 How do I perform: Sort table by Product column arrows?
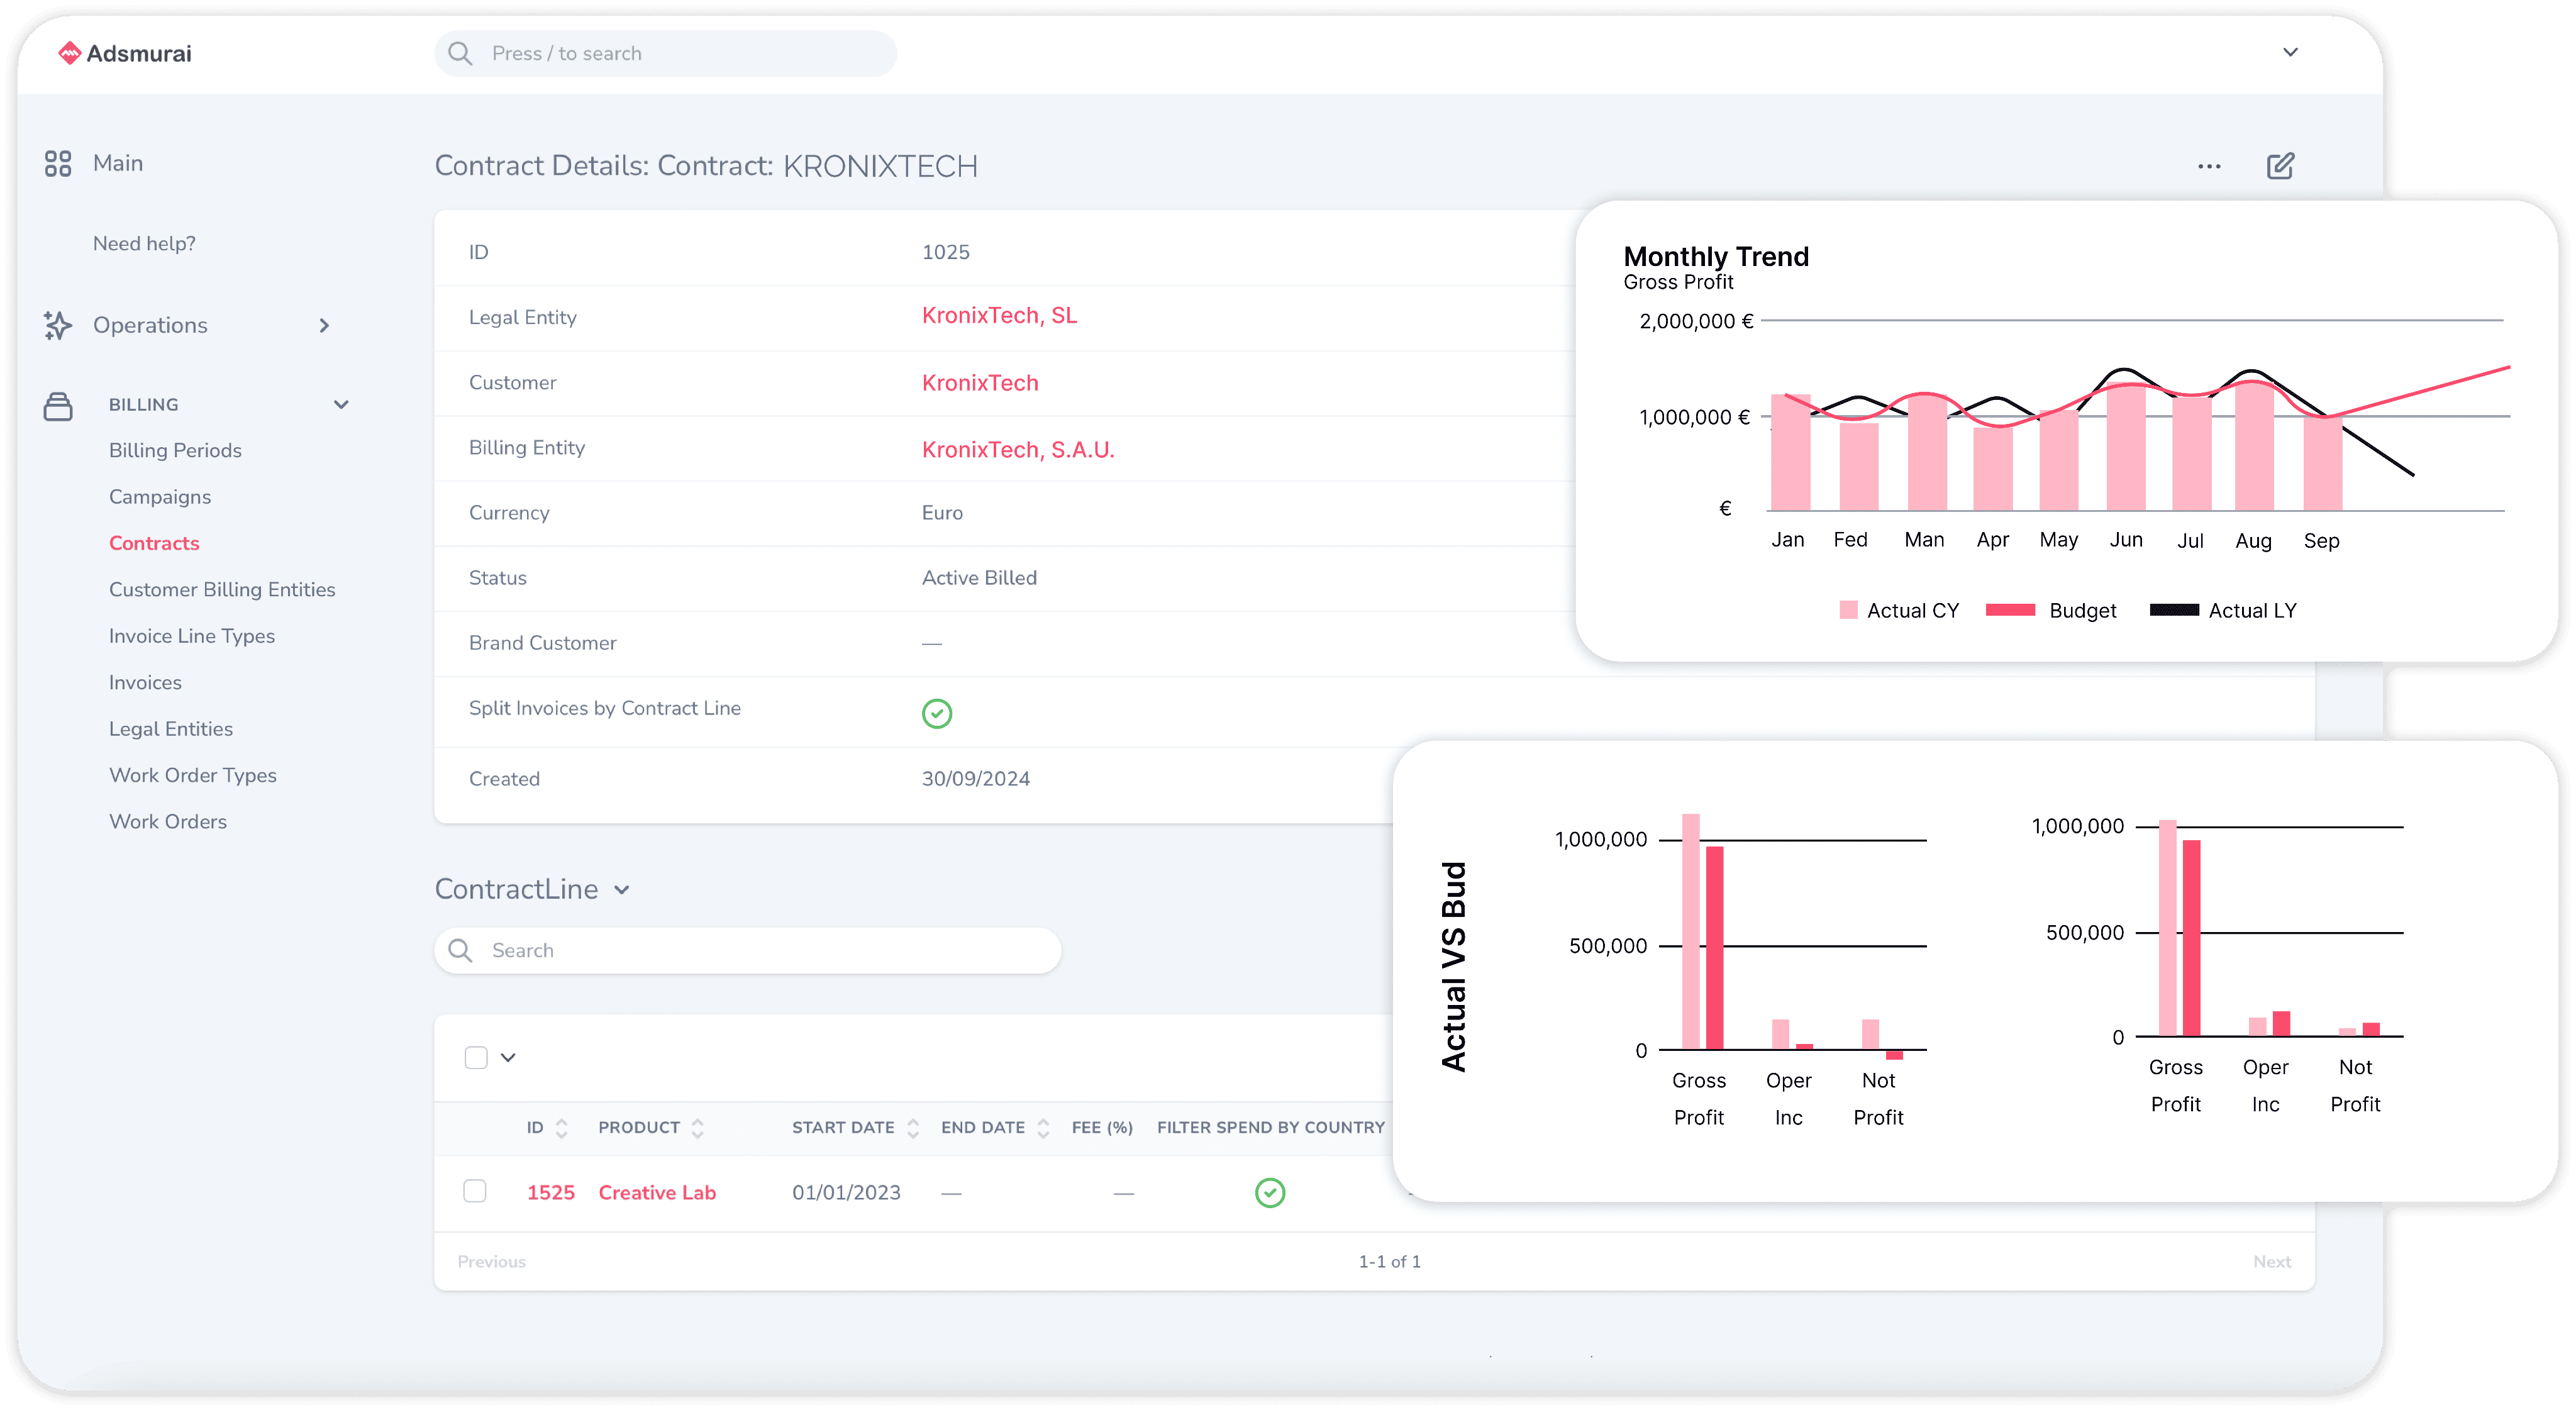point(698,1128)
